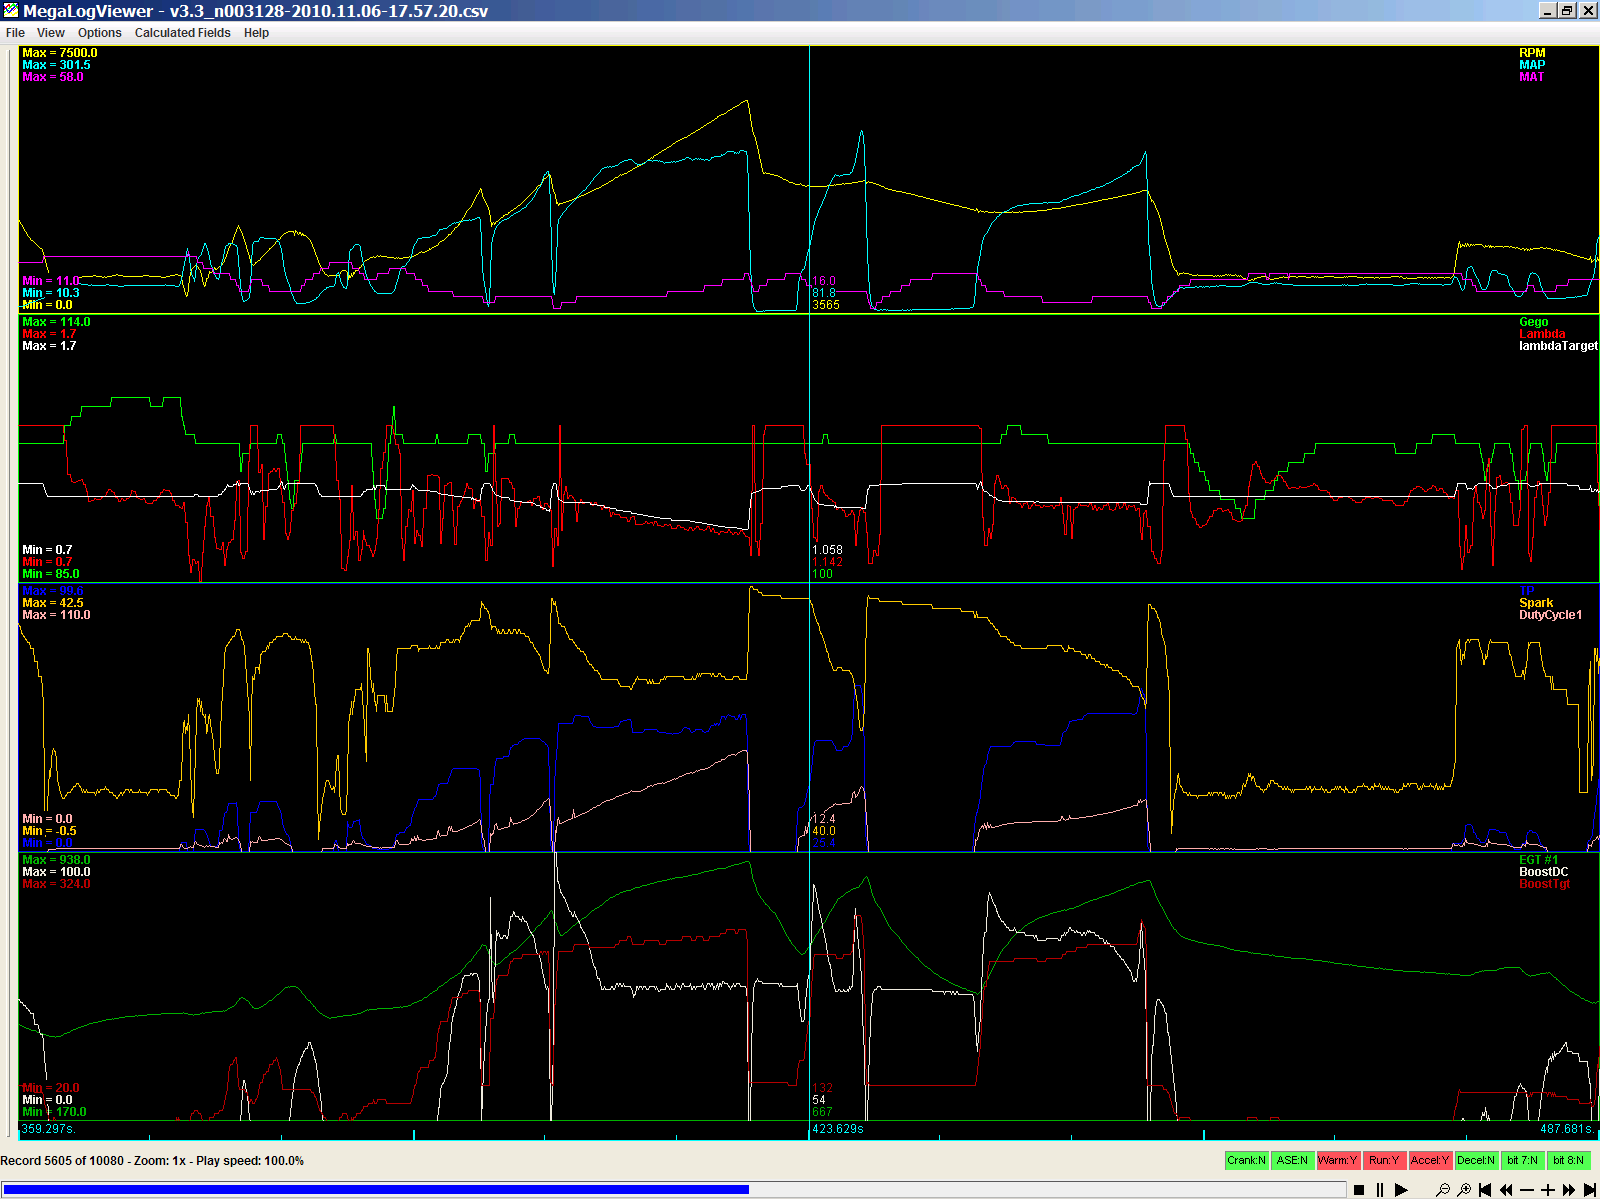The height and width of the screenshot is (1200, 1600).
Task: Click cursor lambda reading 1.058
Action: tap(827, 550)
